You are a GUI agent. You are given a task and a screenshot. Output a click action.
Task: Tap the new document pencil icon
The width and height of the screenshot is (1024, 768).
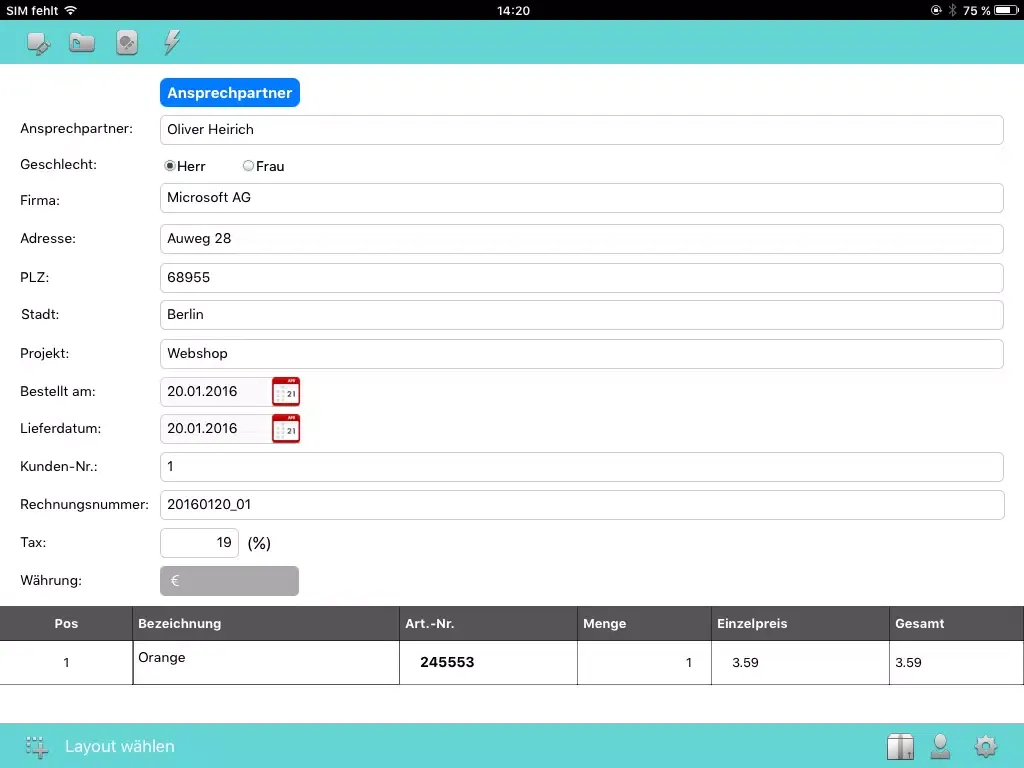tap(39, 43)
